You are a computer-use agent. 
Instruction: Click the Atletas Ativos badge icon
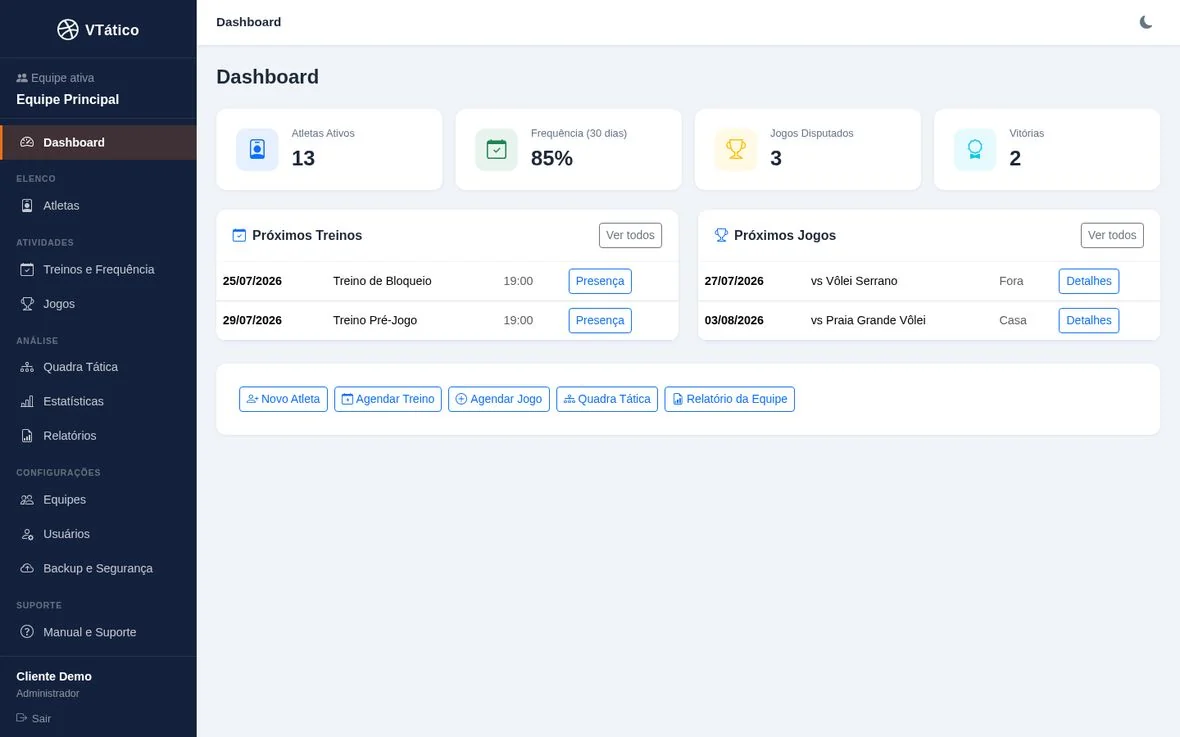coord(257,149)
